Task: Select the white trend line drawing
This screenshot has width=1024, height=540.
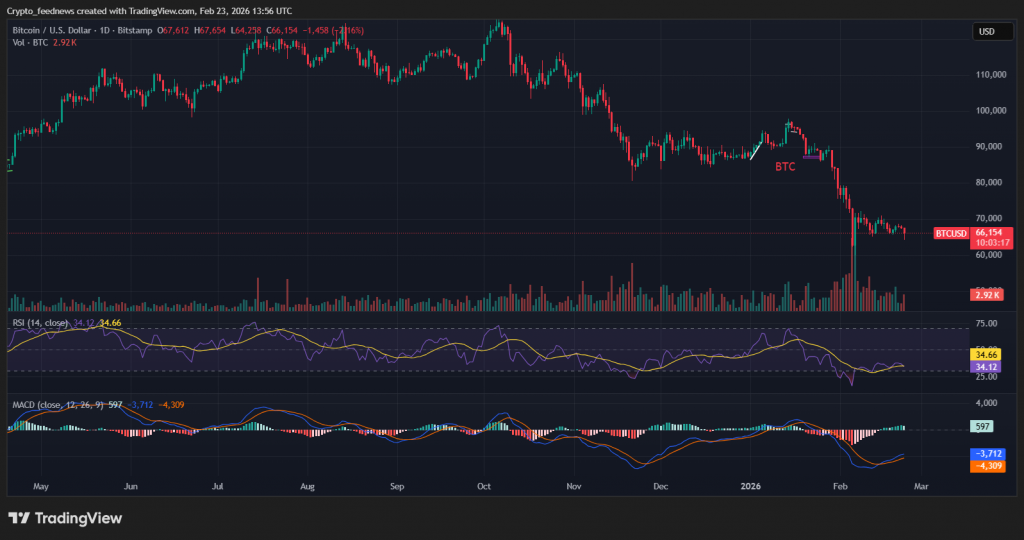Action: [756, 151]
